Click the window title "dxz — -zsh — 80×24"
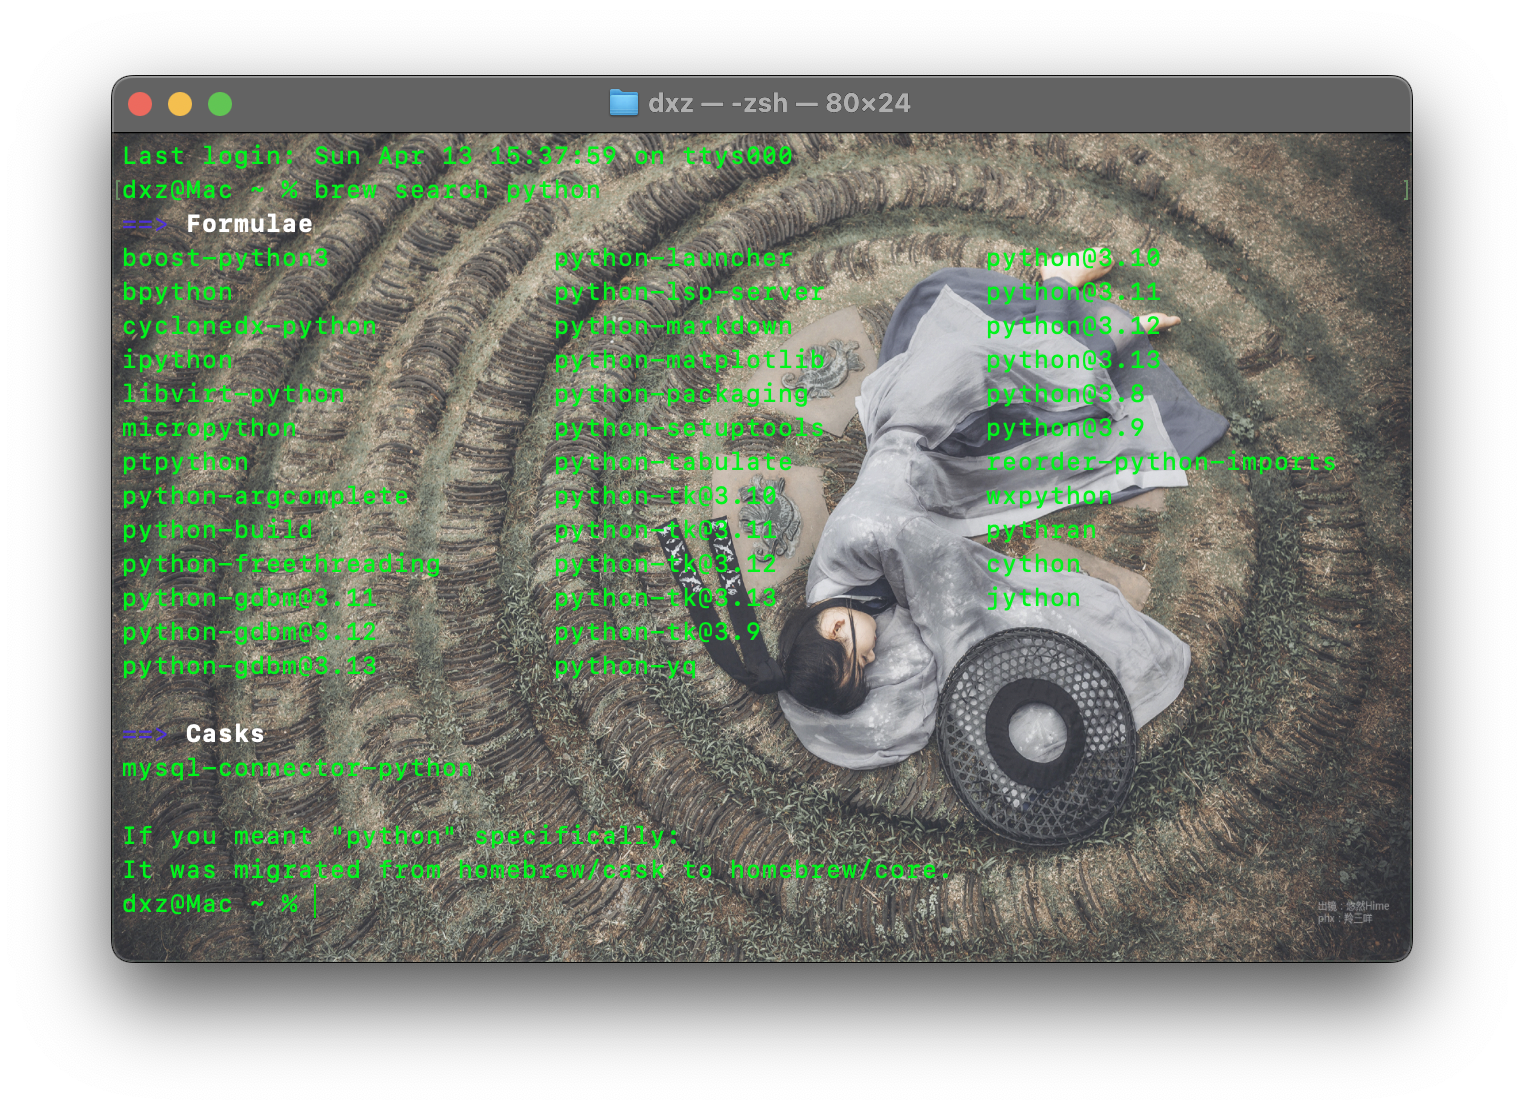 pyautogui.click(x=778, y=103)
